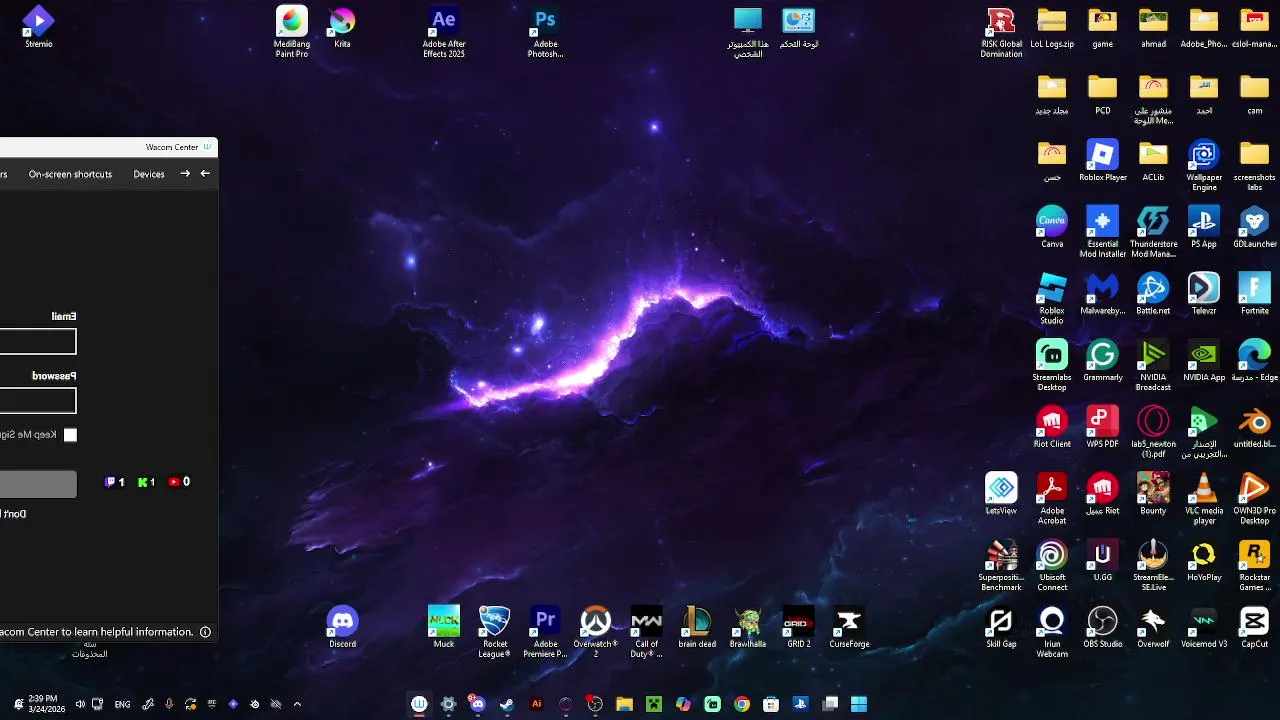Open the Canva desktop shortcut
The image size is (1280, 720).
coord(1052,227)
